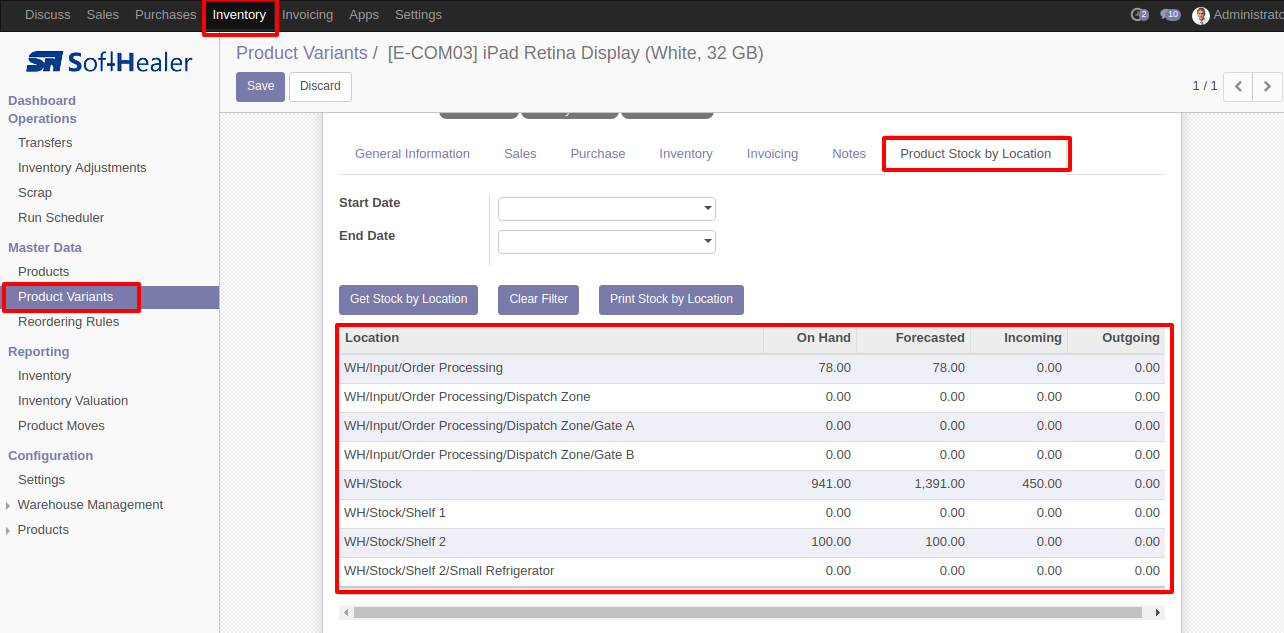Viewport: 1284px width, 633px height.
Task: Open the icon with badge 2 in top bar
Action: point(1139,15)
